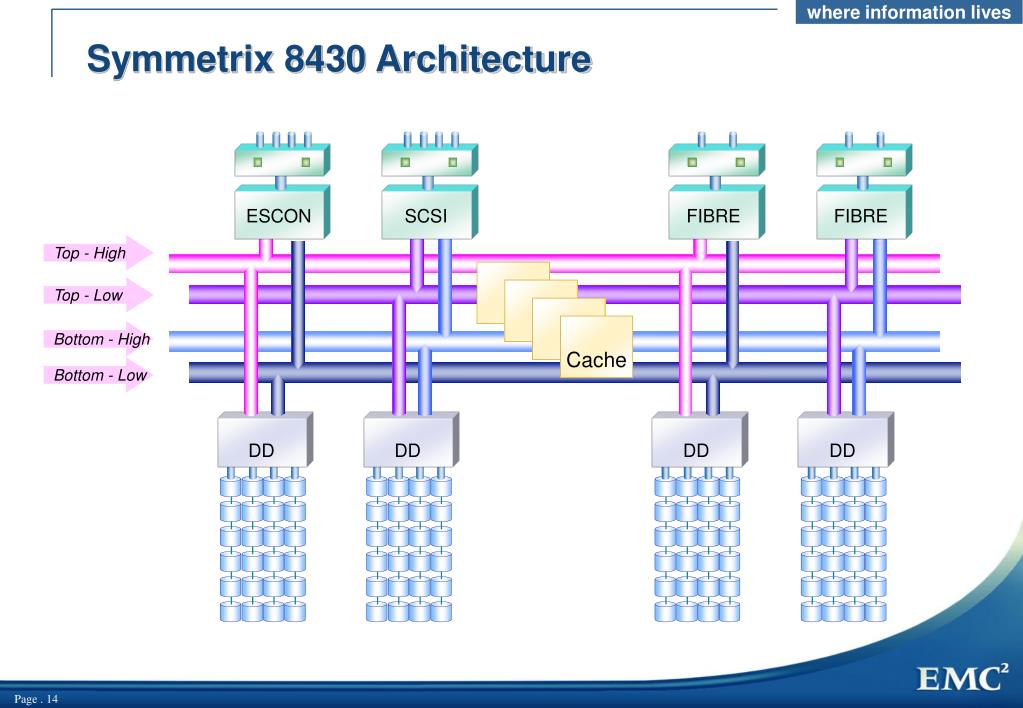
Task: Click the Symmetrix 8430 Architecture title
Action: (339, 58)
